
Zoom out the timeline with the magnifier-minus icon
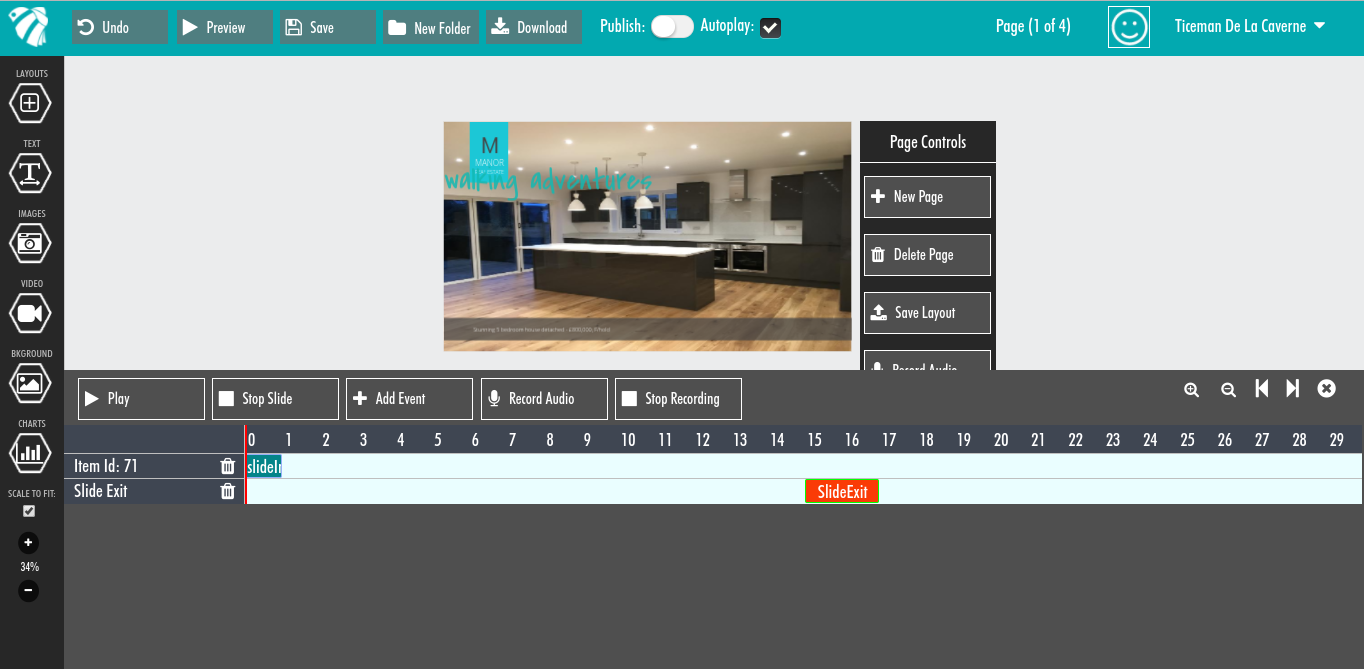coord(1228,390)
